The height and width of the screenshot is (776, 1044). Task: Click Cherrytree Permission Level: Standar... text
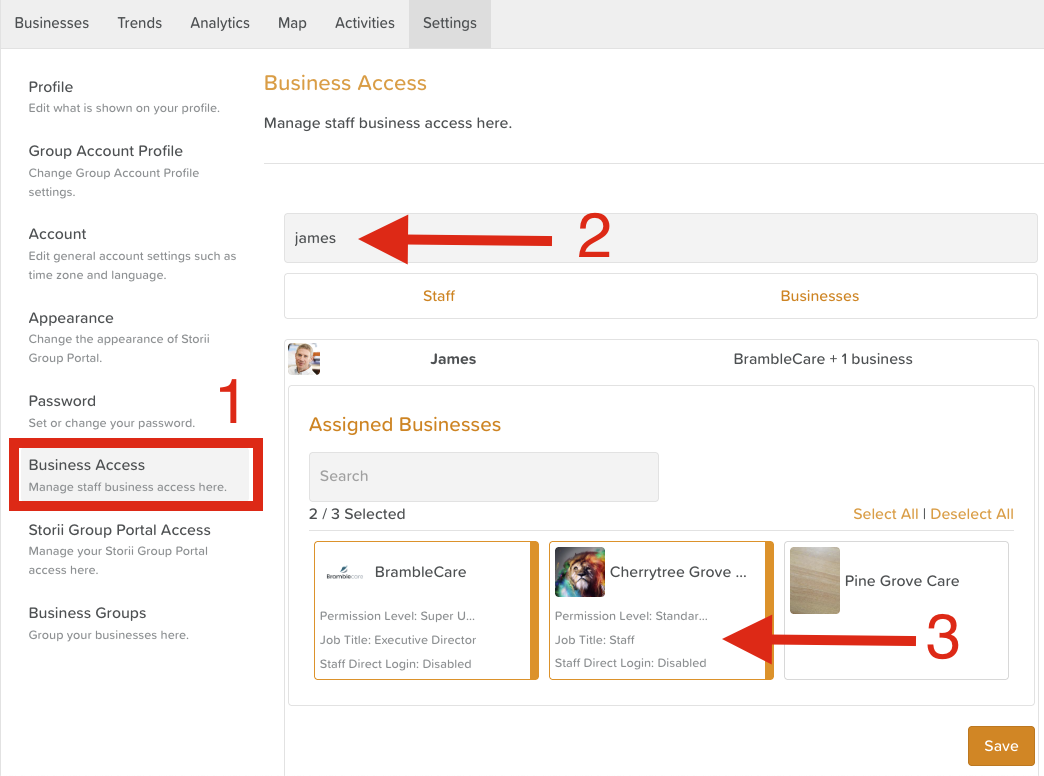(x=631, y=616)
